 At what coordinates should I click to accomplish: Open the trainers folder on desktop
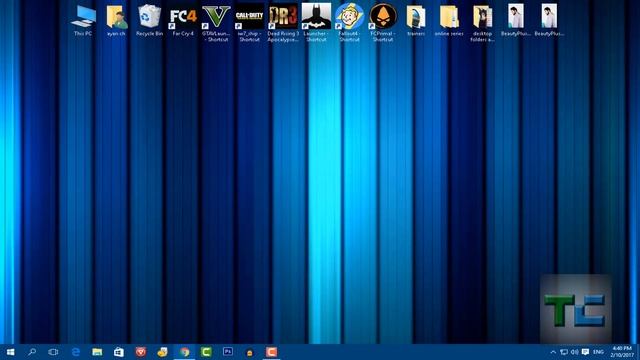[416, 20]
